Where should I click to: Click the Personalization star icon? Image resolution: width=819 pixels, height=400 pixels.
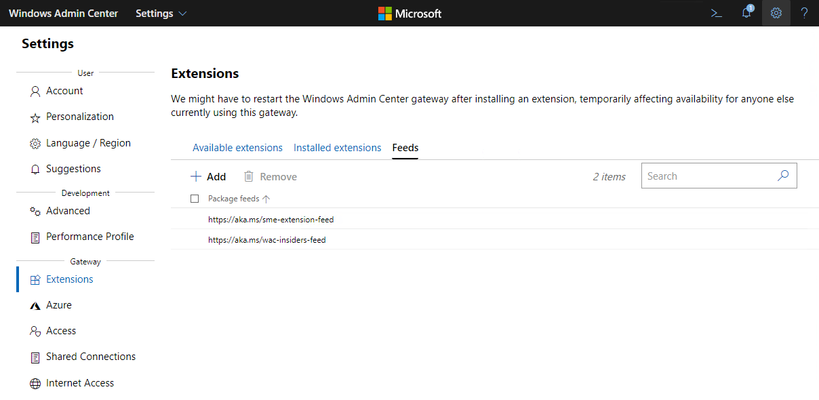(x=35, y=118)
